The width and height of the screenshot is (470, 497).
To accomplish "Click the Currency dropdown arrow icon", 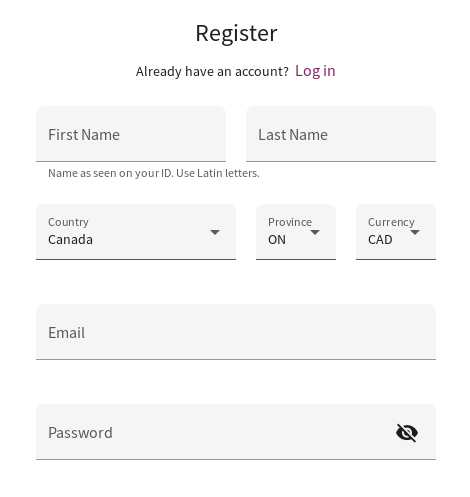I will 415,232.
